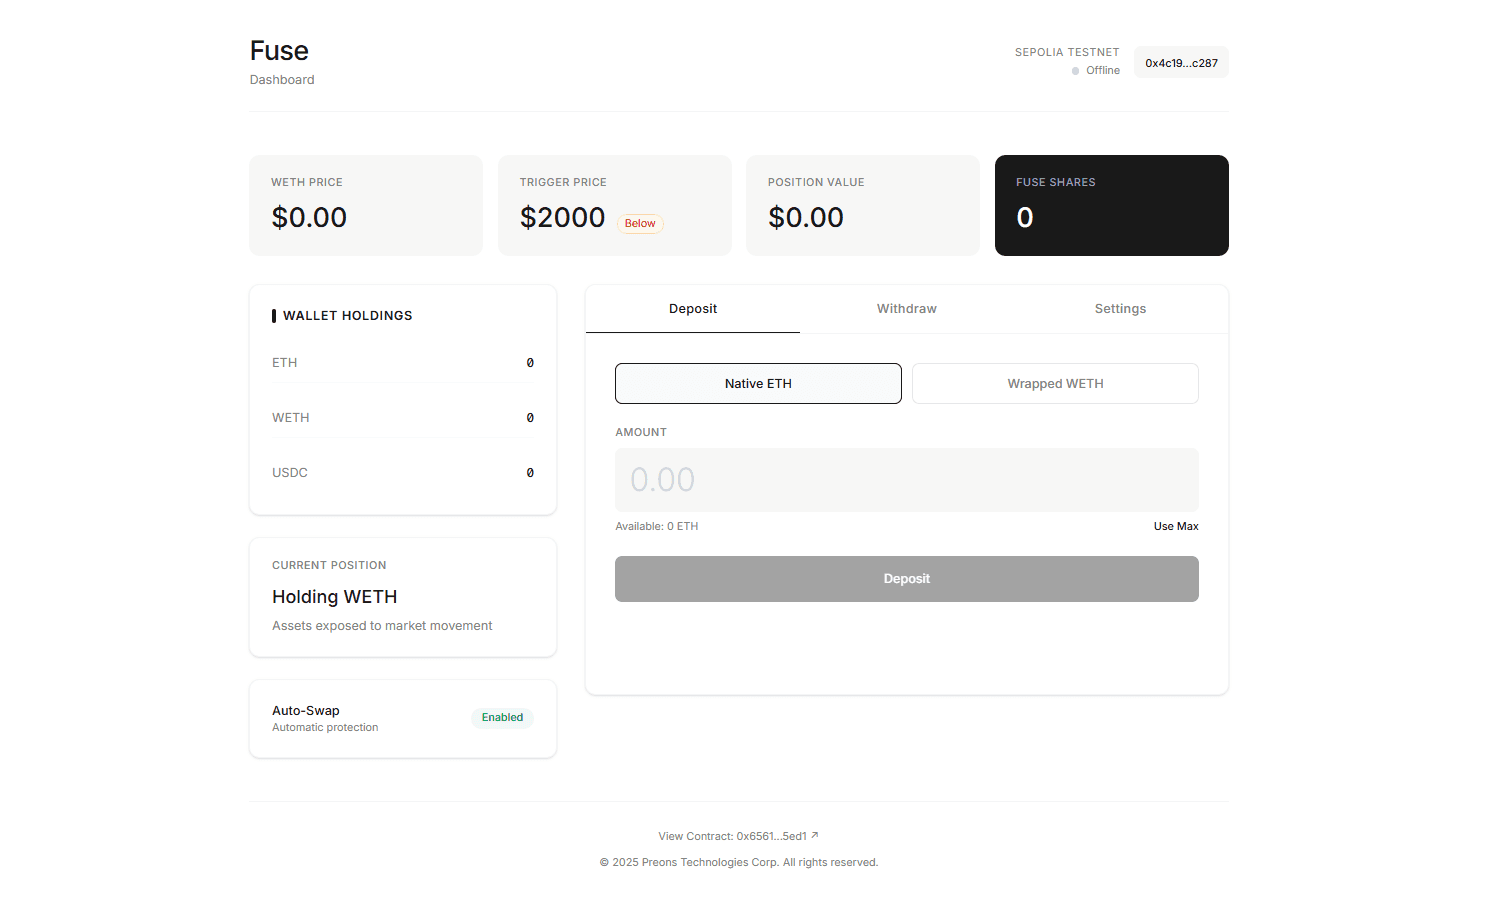
Task: Select the Wrapped WETH deposit option
Action: [1055, 384]
